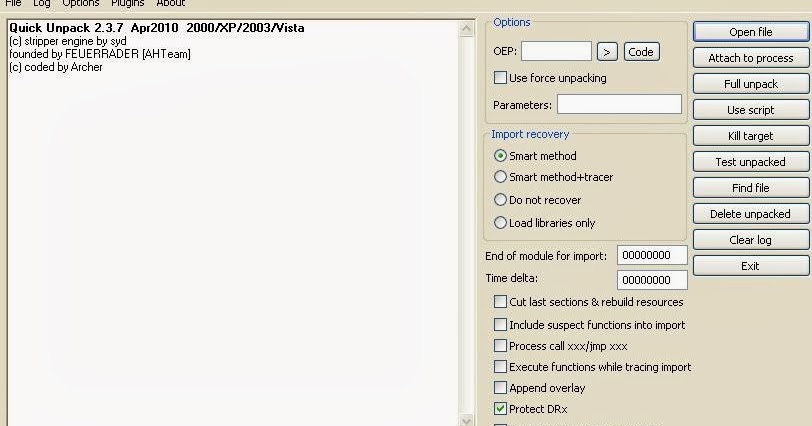Click Delete unpacked button
812x426 pixels.
(x=750, y=214)
